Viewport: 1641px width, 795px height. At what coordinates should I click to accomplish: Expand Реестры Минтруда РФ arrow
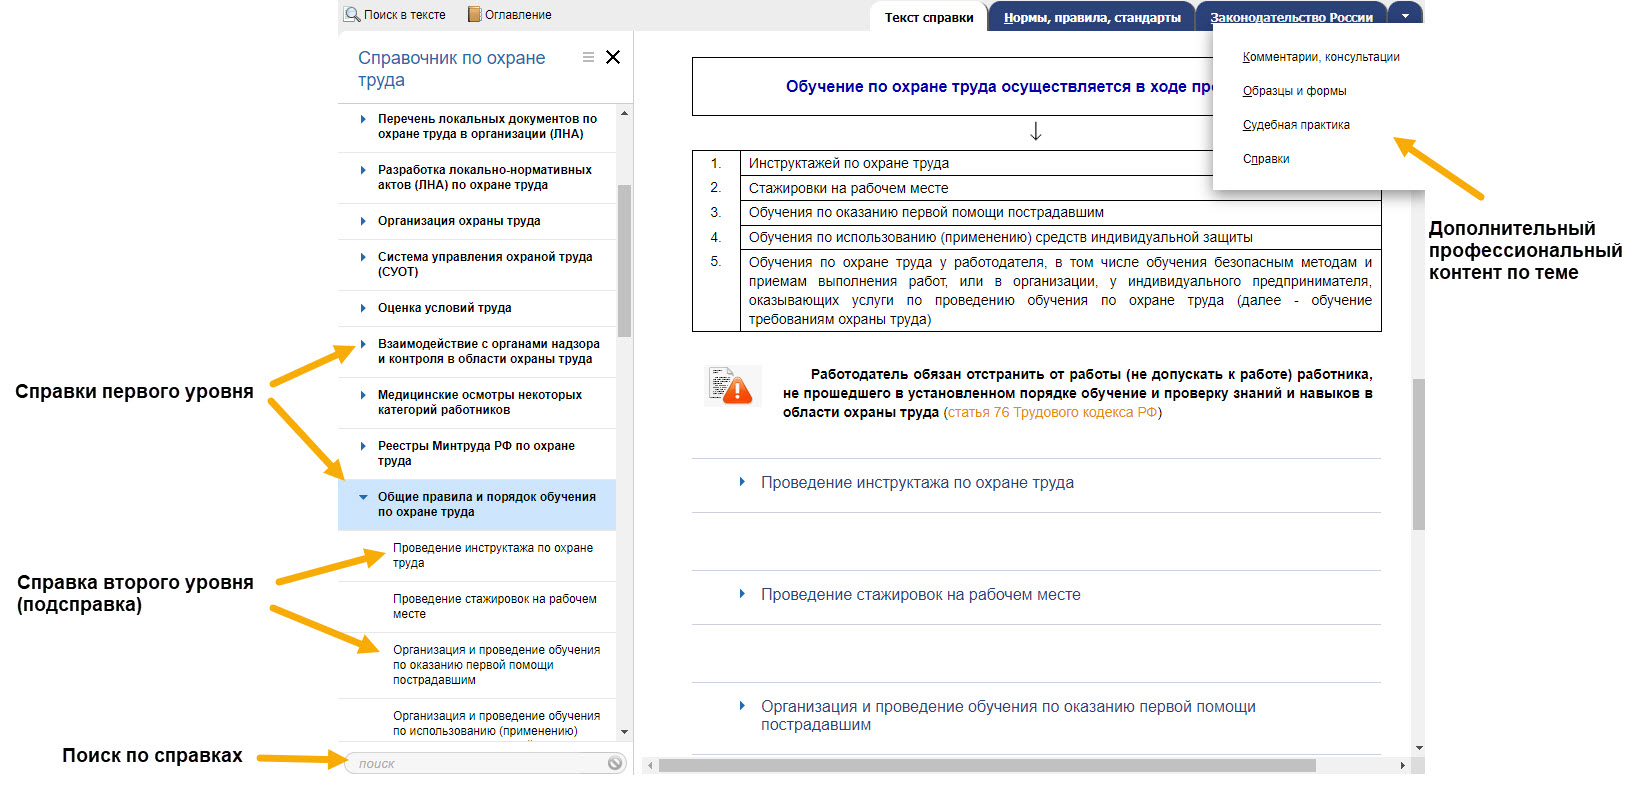point(363,446)
